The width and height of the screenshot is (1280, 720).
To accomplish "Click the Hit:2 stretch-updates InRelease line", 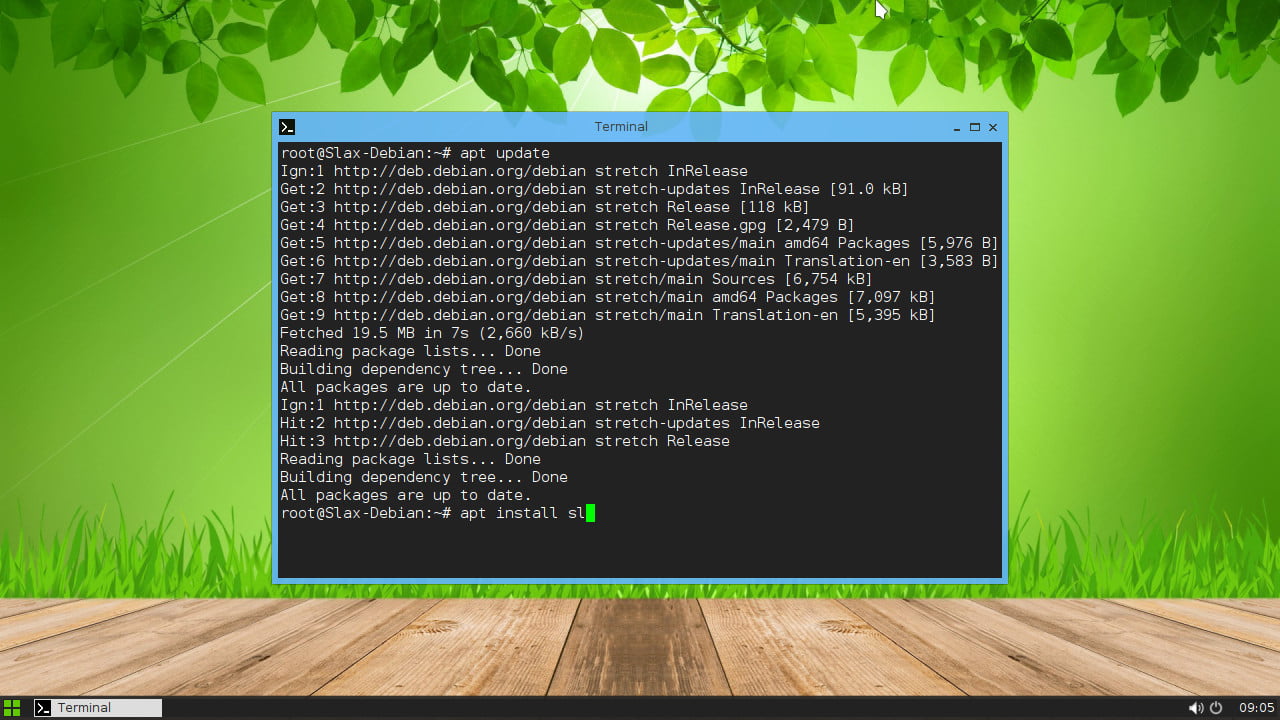I will tap(550, 423).
